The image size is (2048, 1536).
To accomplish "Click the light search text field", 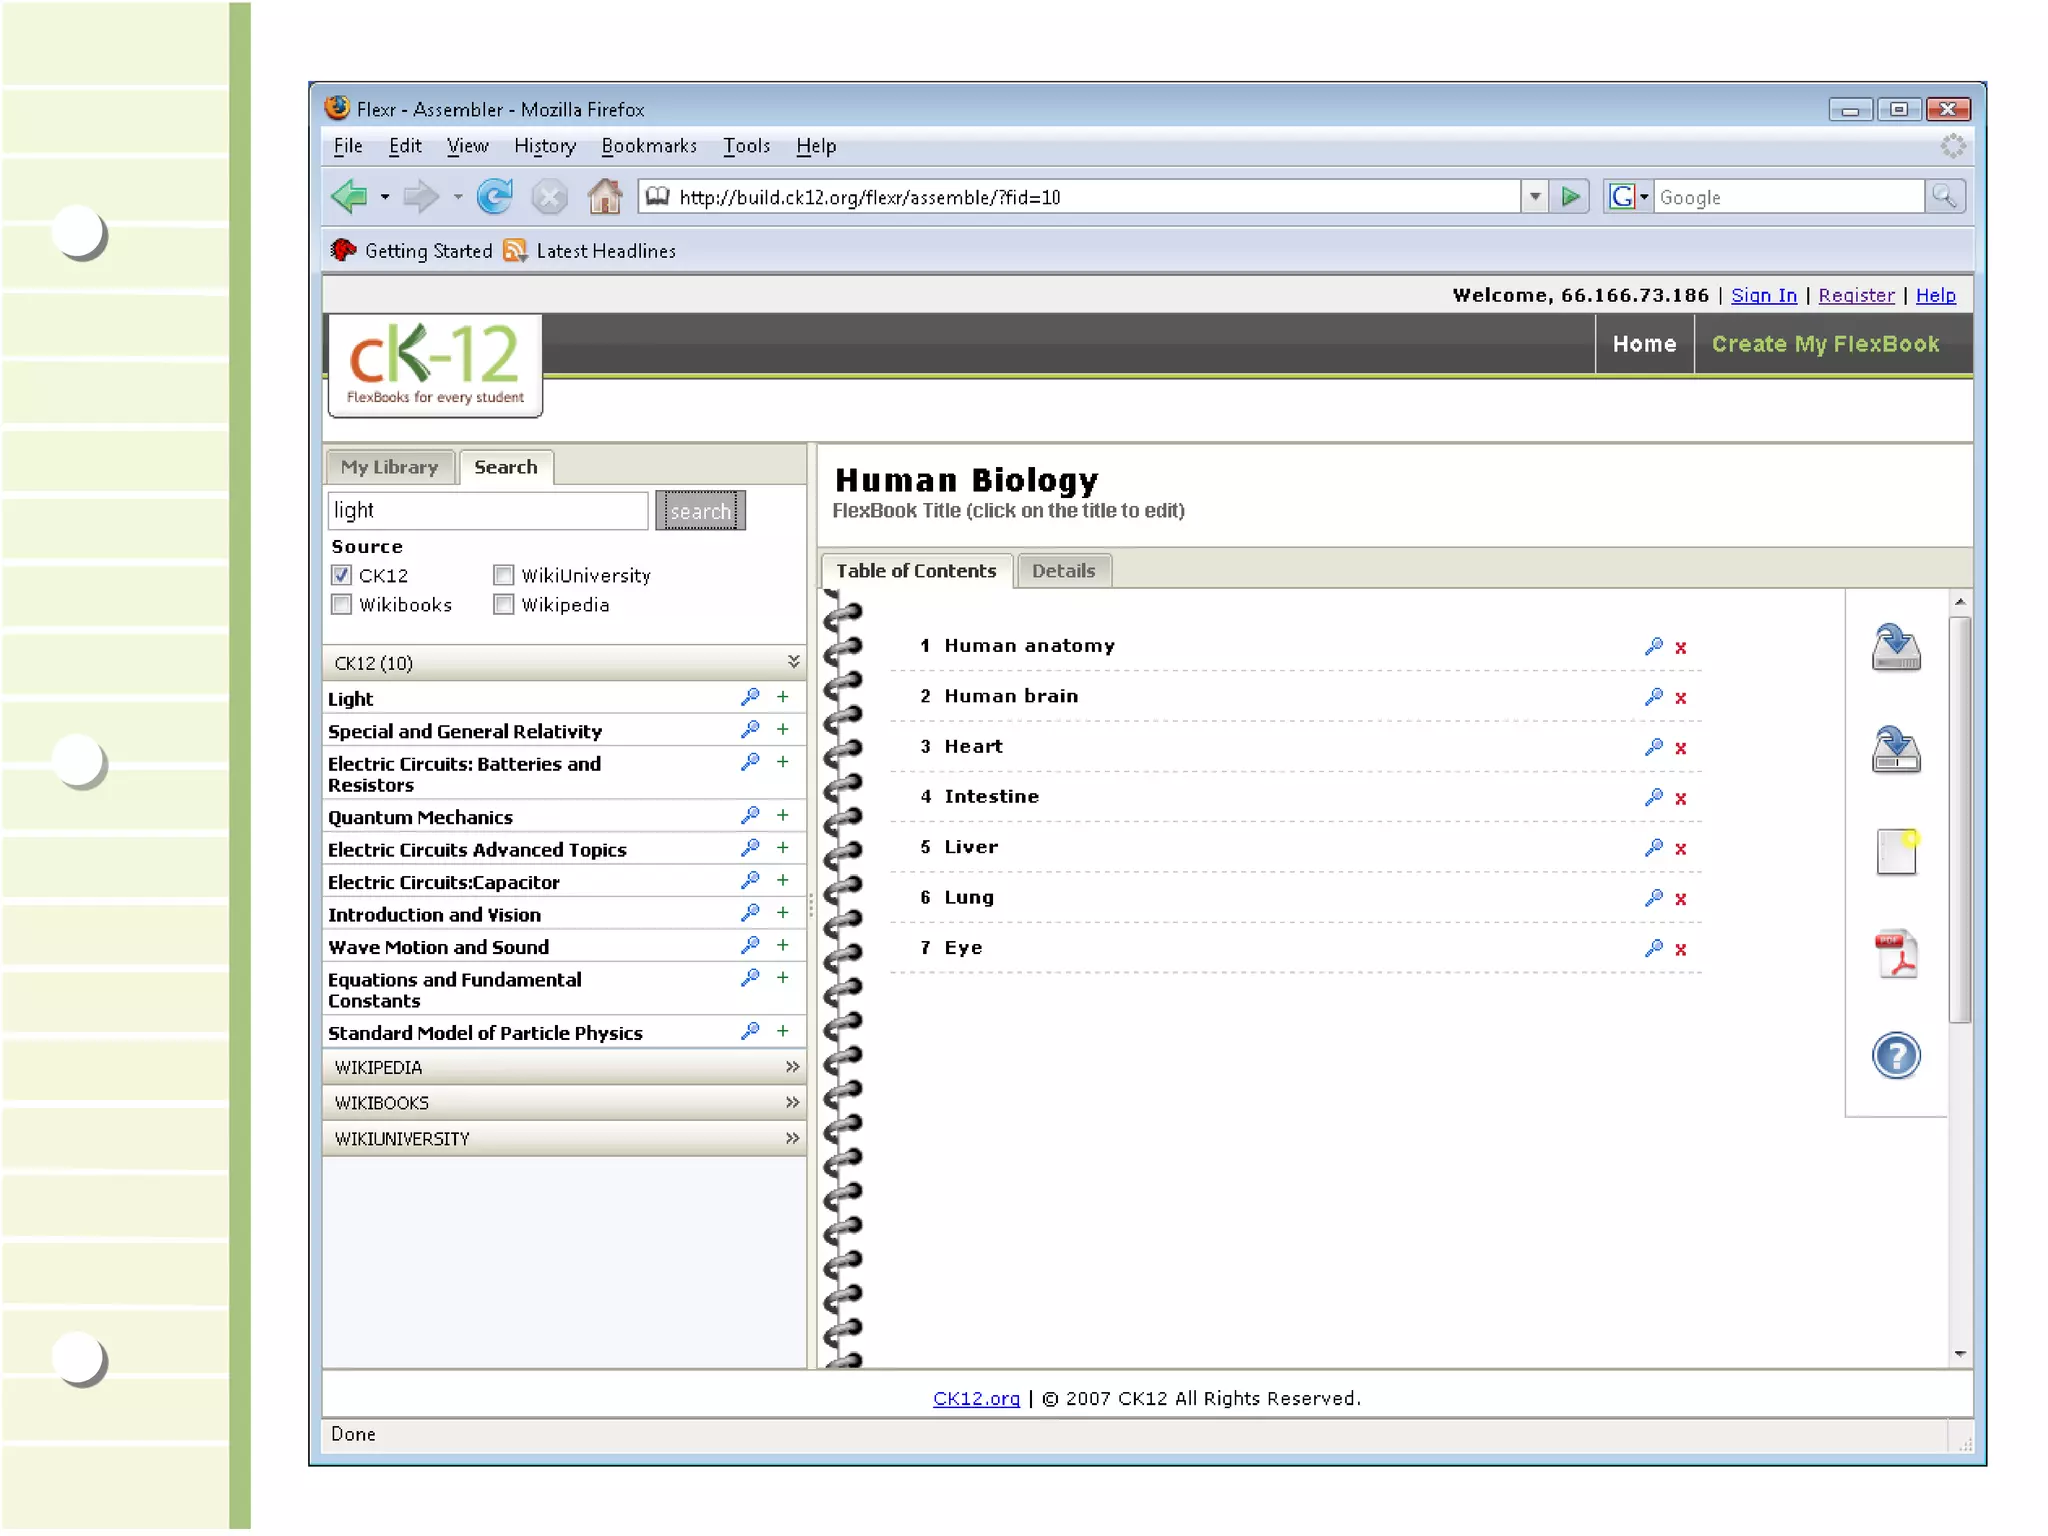I will (488, 511).
